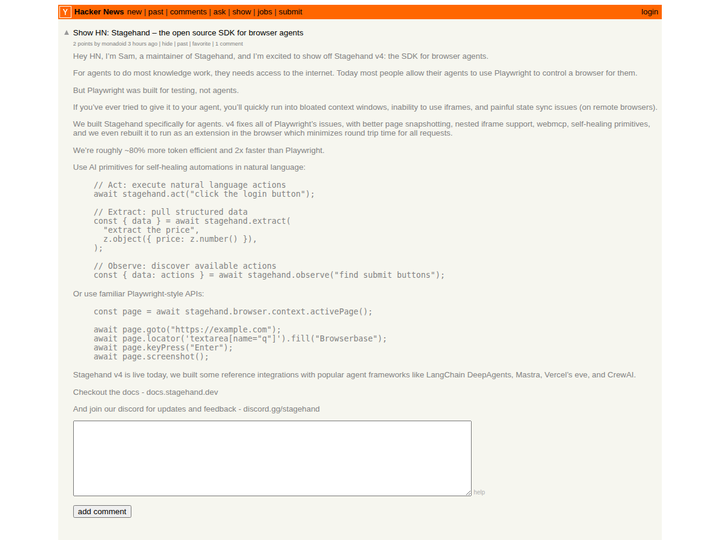
Task: Click the login link
Action: tap(649, 12)
